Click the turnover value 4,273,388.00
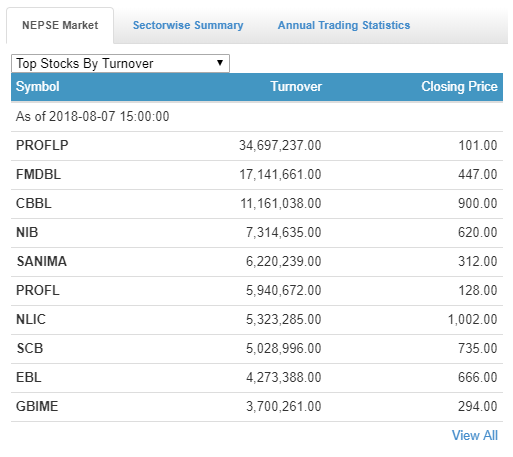 [284, 377]
